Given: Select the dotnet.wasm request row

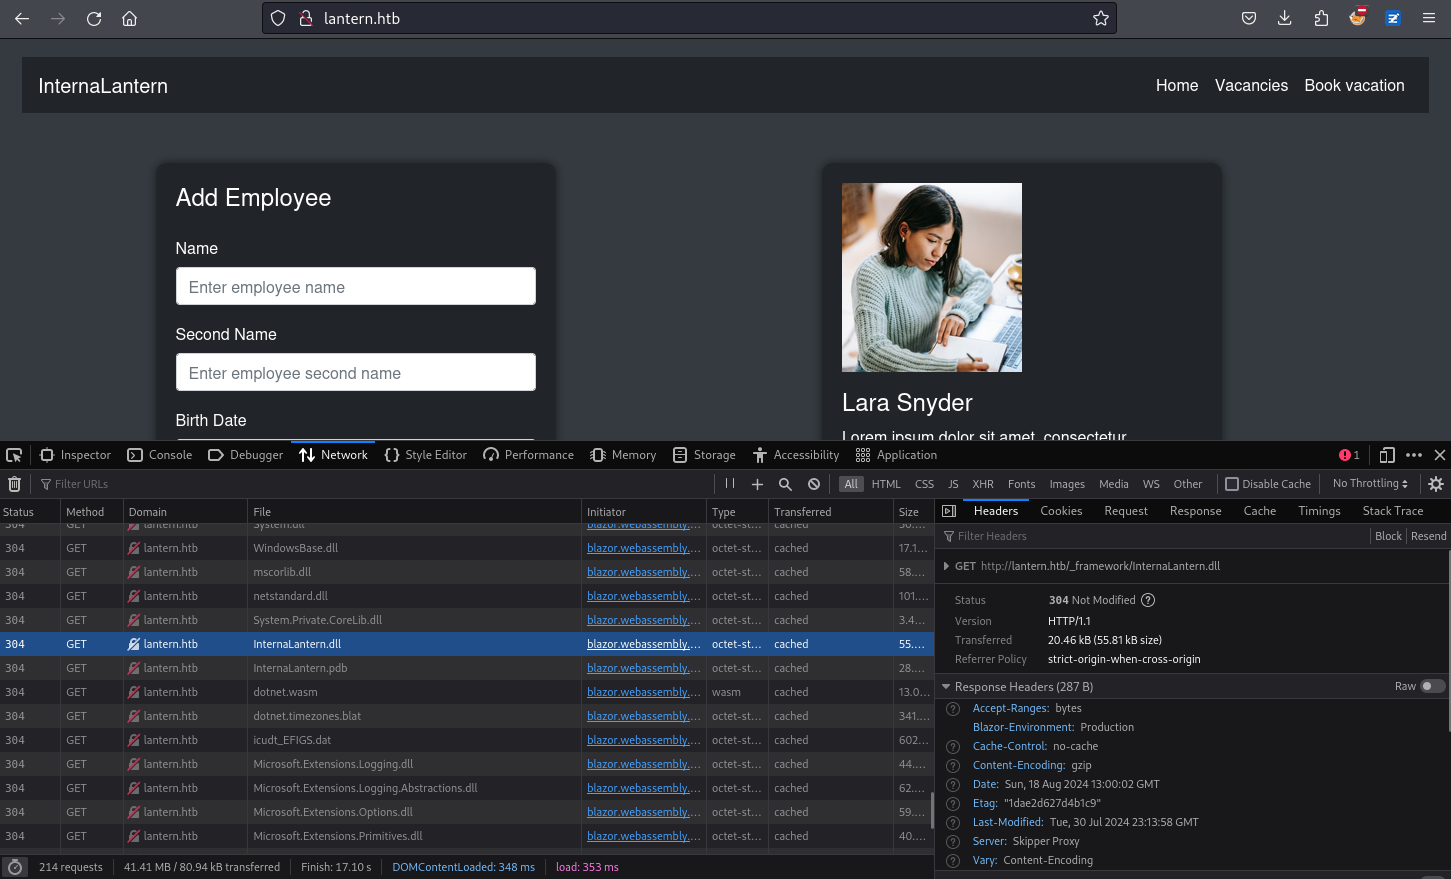Looking at the screenshot, I should point(467,692).
